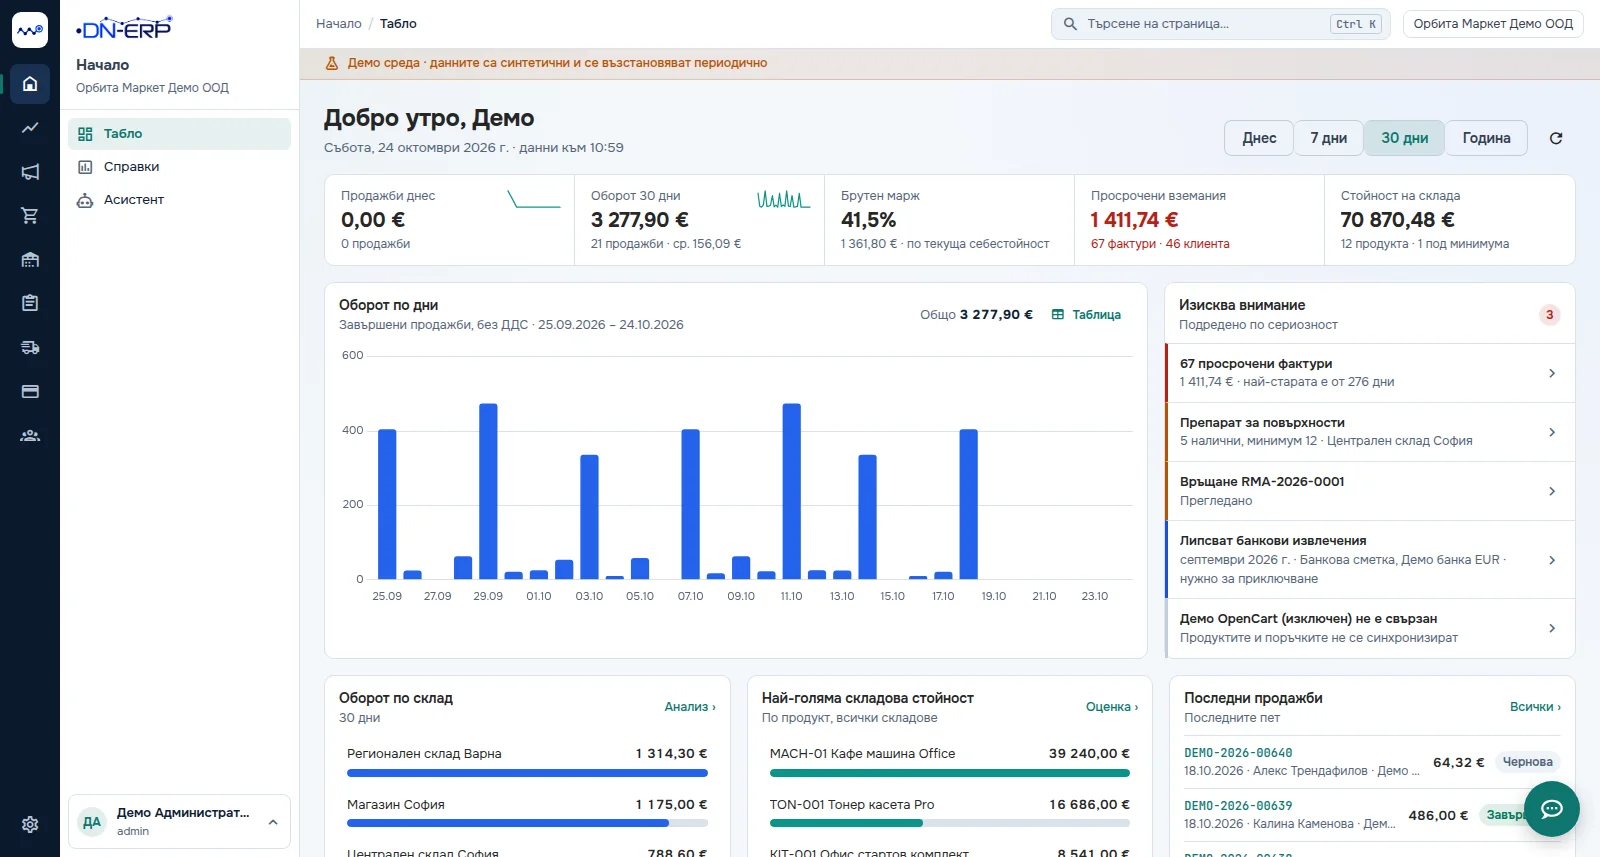
Task: Focus the page search field
Action: click(1220, 24)
